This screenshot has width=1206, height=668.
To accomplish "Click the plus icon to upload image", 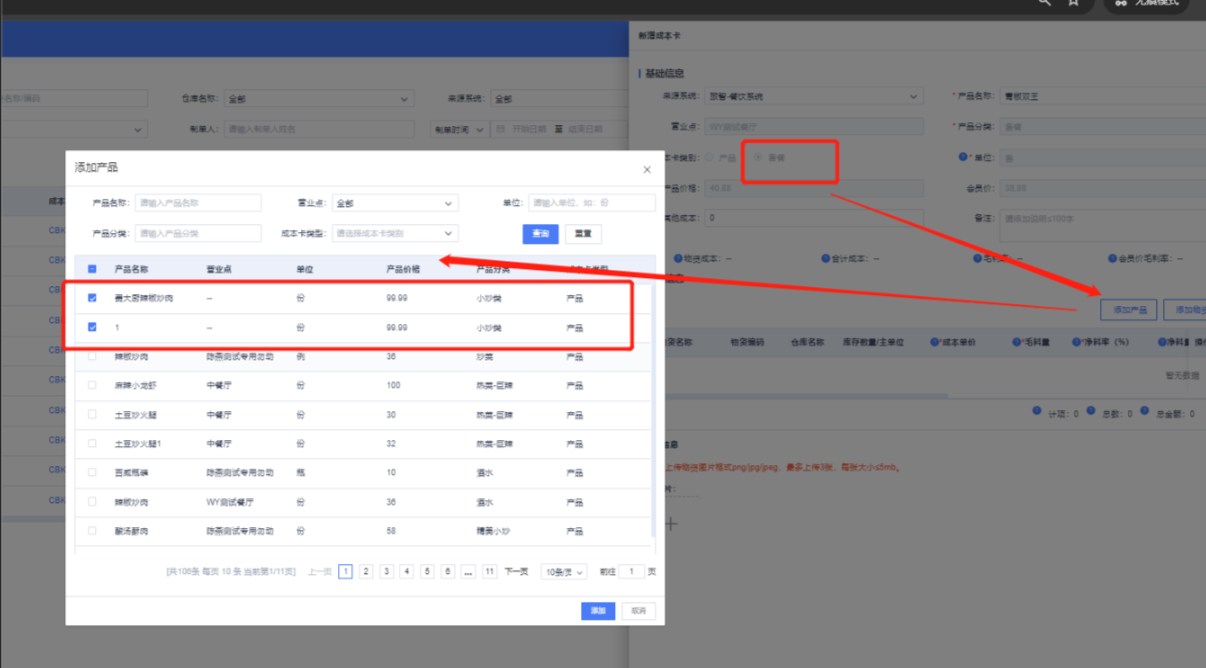I will click(671, 523).
